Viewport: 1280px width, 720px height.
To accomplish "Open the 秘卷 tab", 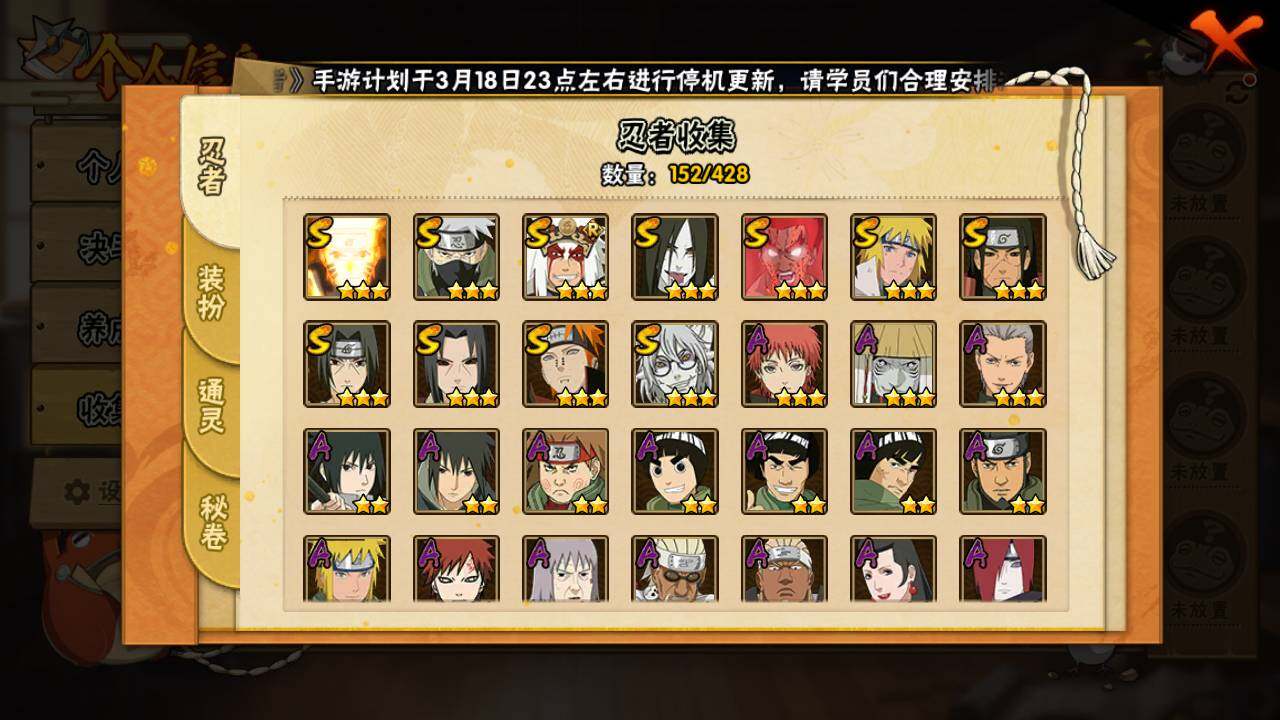I will point(211,522).
